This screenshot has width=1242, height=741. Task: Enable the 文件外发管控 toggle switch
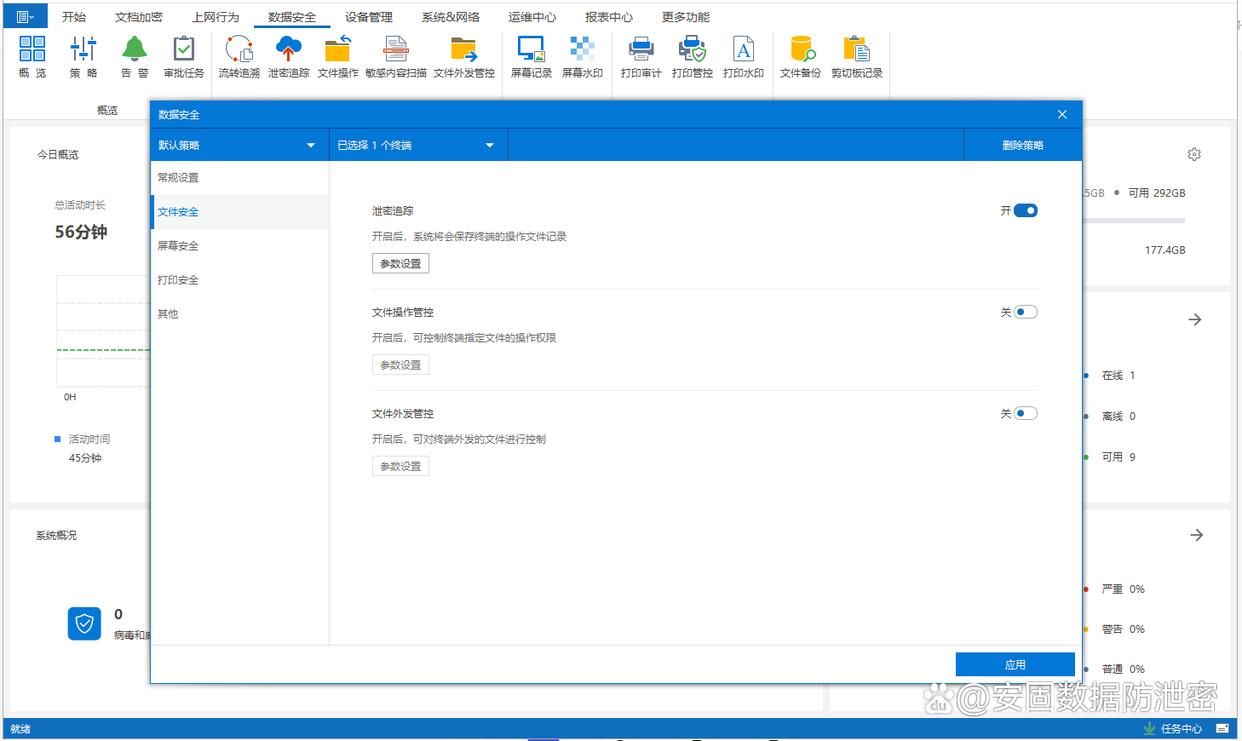click(x=1025, y=413)
